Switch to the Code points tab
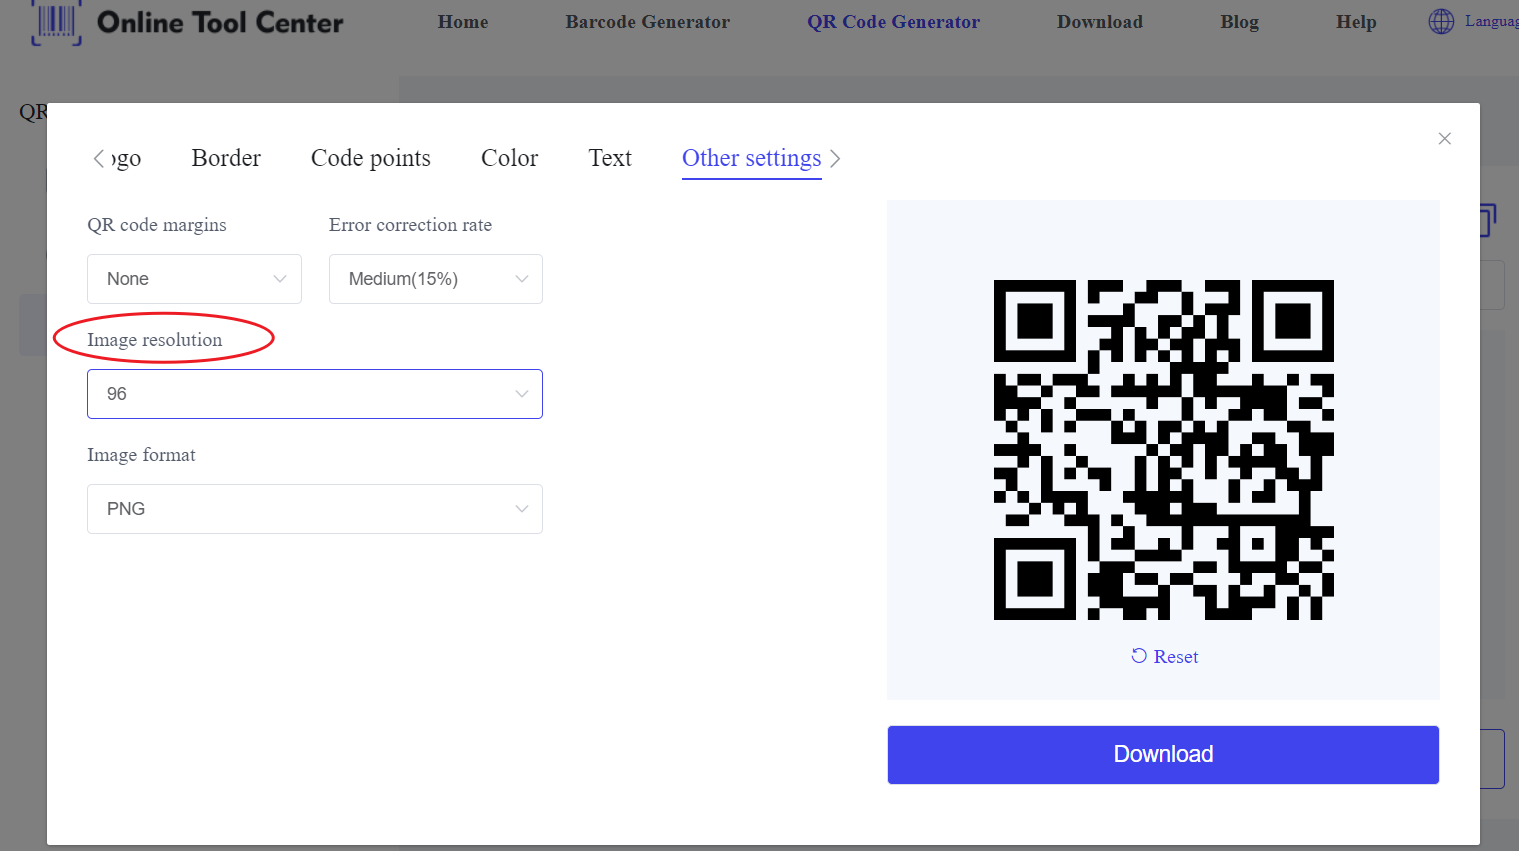1519x851 pixels. (371, 158)
